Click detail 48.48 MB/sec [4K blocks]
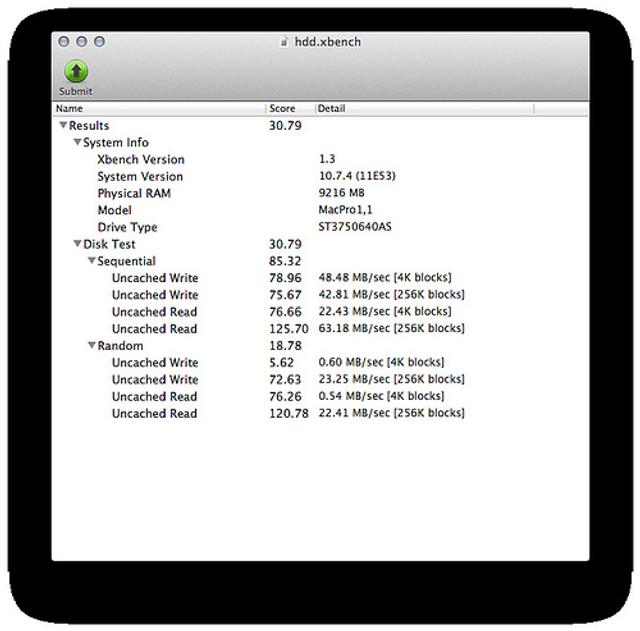This screenshot has height=631, width=640. pos(385,278)
